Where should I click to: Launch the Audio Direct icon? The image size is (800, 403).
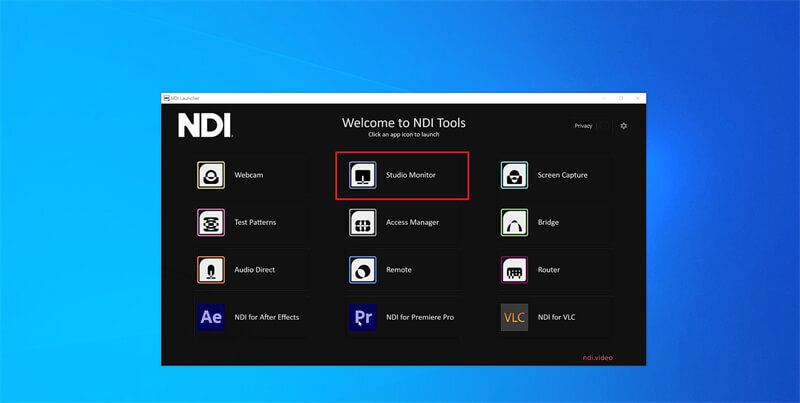coord(211,270)
